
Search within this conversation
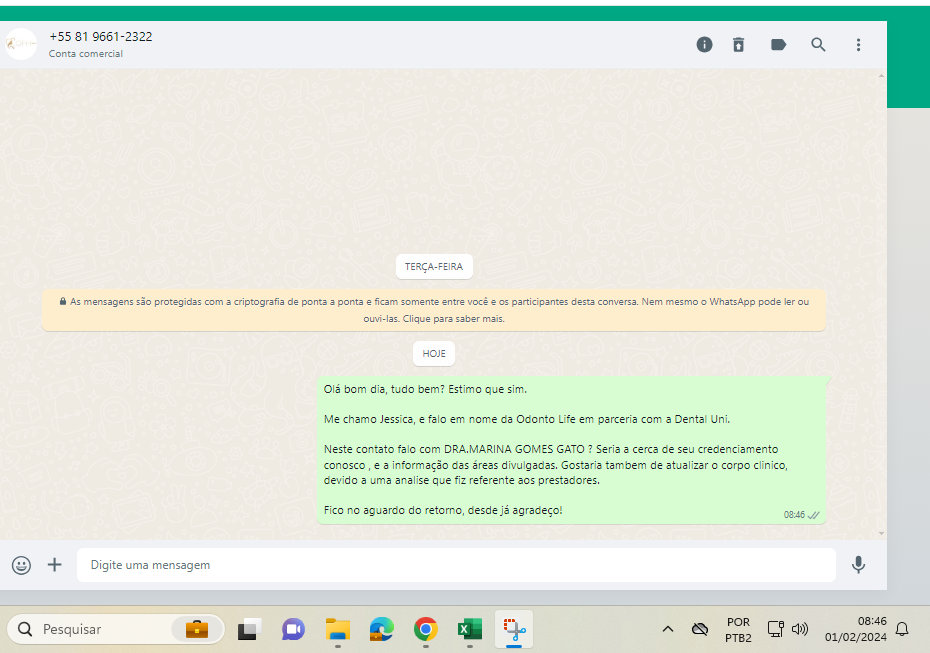point(818,44)
